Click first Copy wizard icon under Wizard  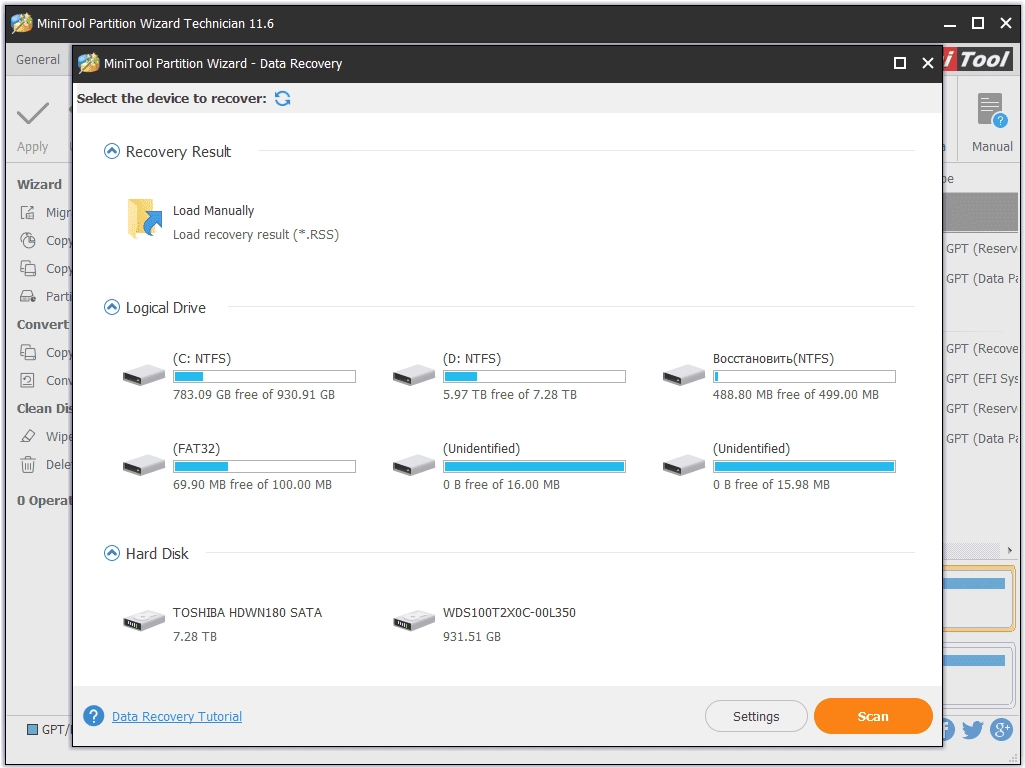point(27,241)
